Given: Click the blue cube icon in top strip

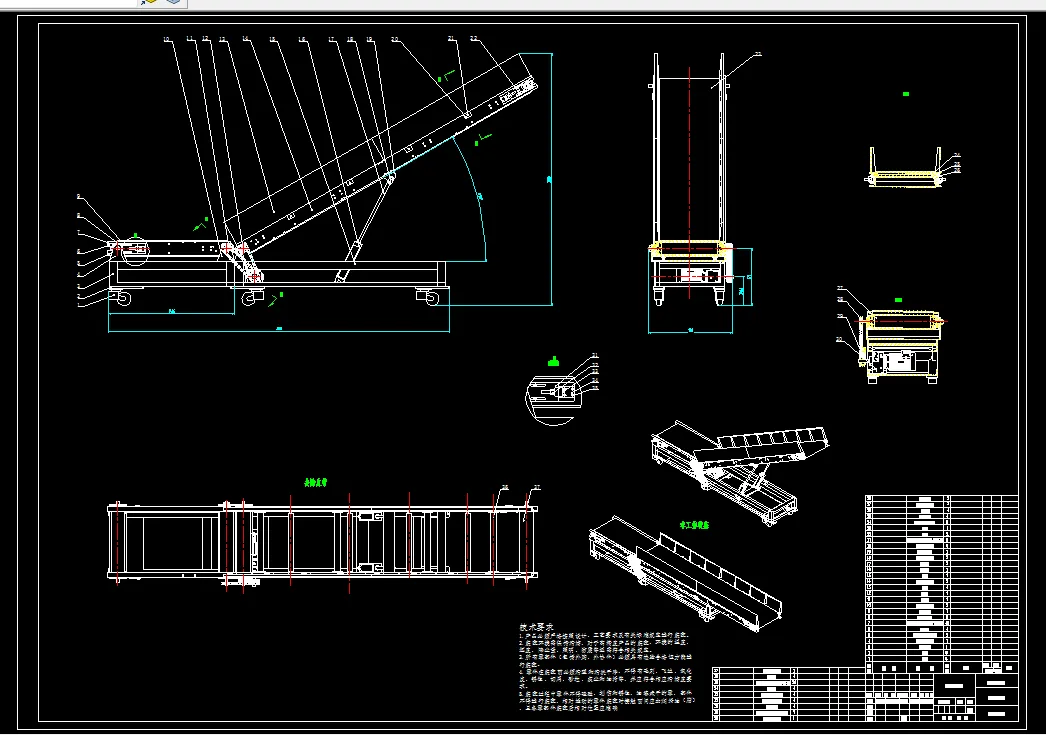Looking at the screenshot, I should point(173,2).
